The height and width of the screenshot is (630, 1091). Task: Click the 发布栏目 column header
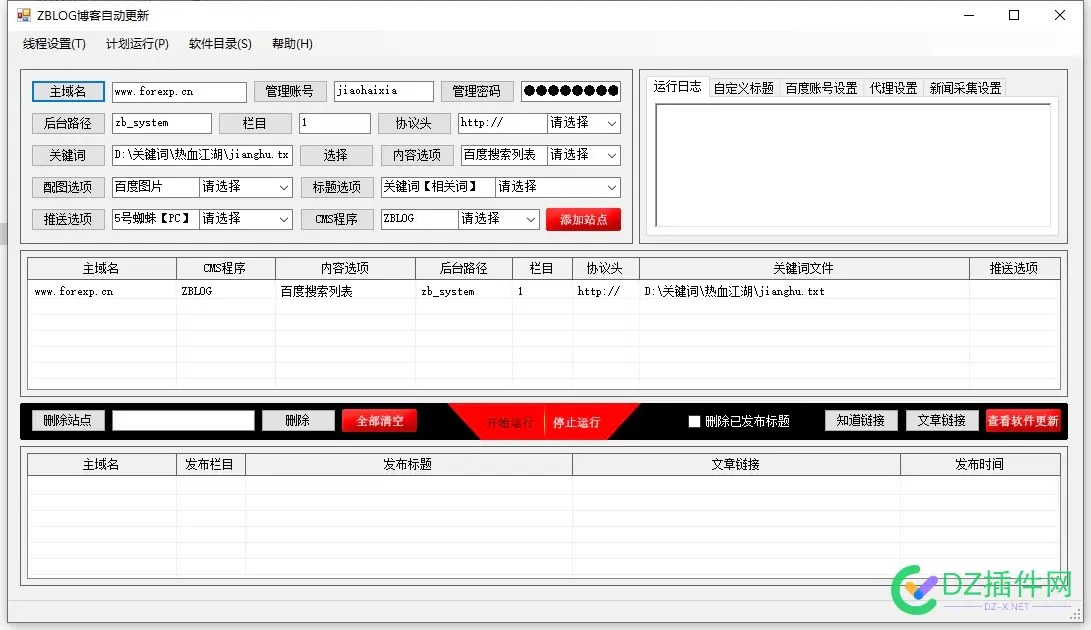coord(209,464)
